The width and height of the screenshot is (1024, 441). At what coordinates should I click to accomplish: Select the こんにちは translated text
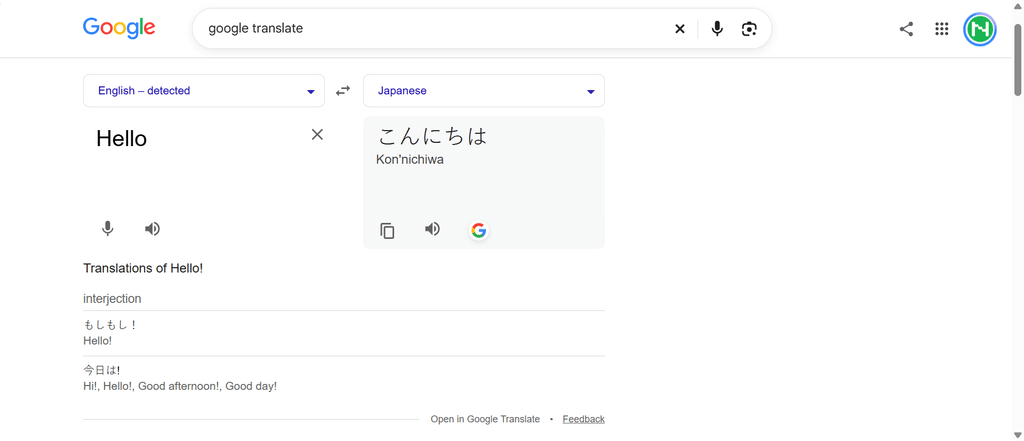(432, 136)
